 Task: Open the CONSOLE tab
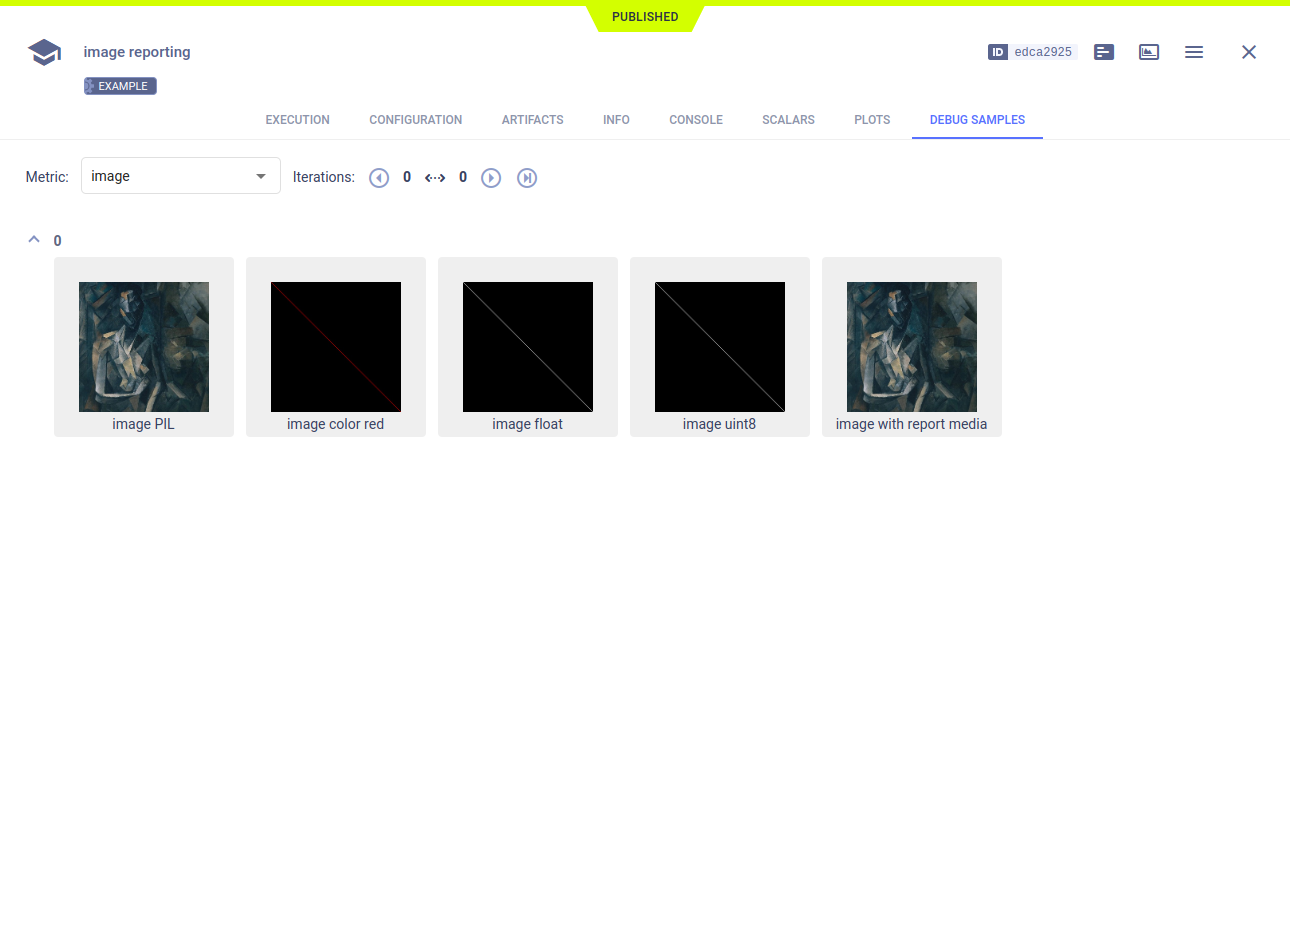(x=695, y=119)
